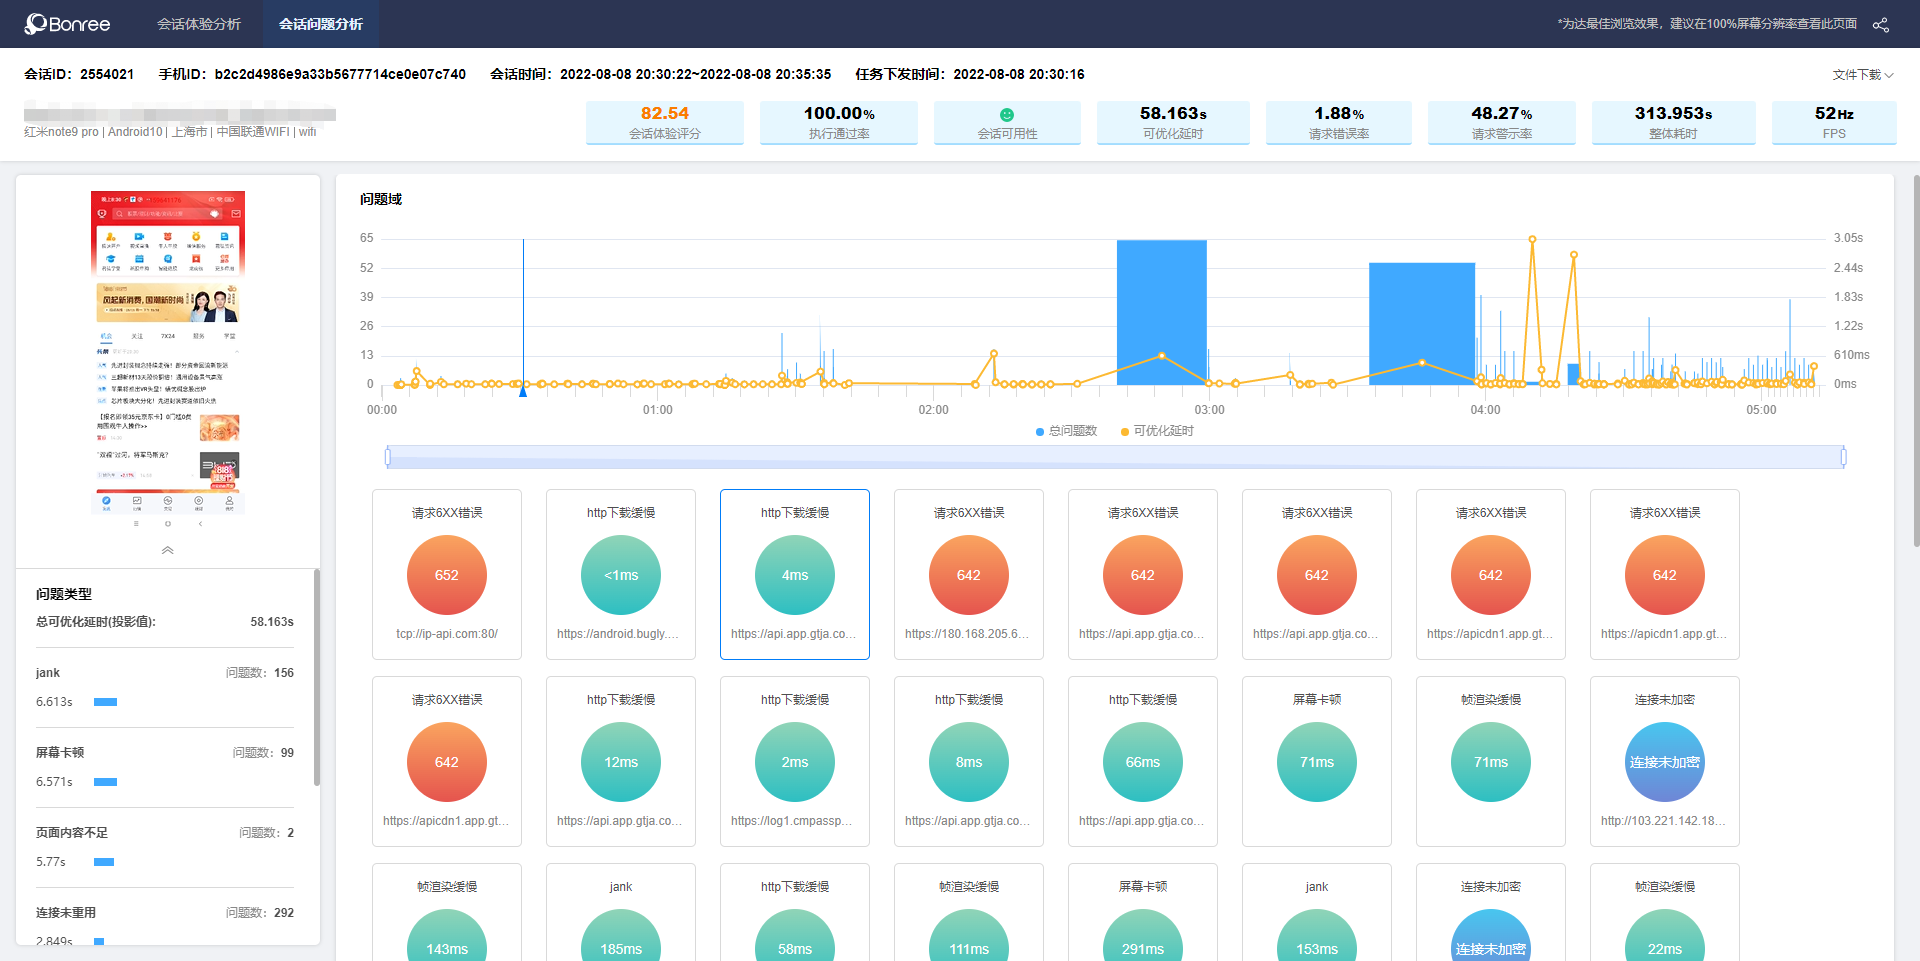
Task: Click the green smiley session availability icon
Action: click(1007, 115)
